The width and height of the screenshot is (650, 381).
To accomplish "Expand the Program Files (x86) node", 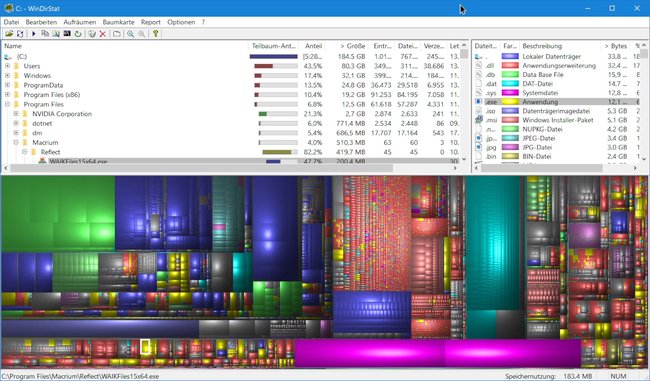I will point(7,95).
